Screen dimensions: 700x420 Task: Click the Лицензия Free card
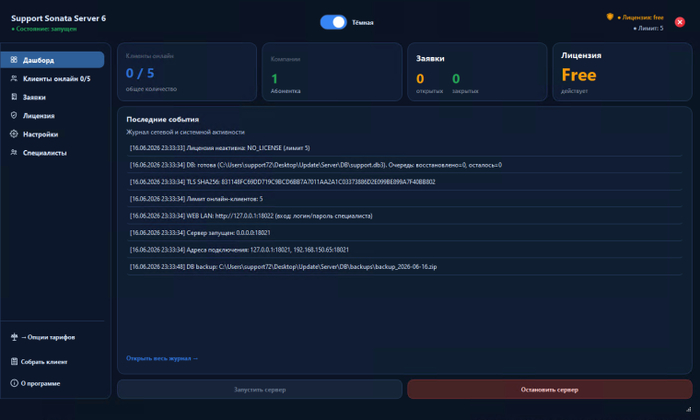(x=622, y=72)
